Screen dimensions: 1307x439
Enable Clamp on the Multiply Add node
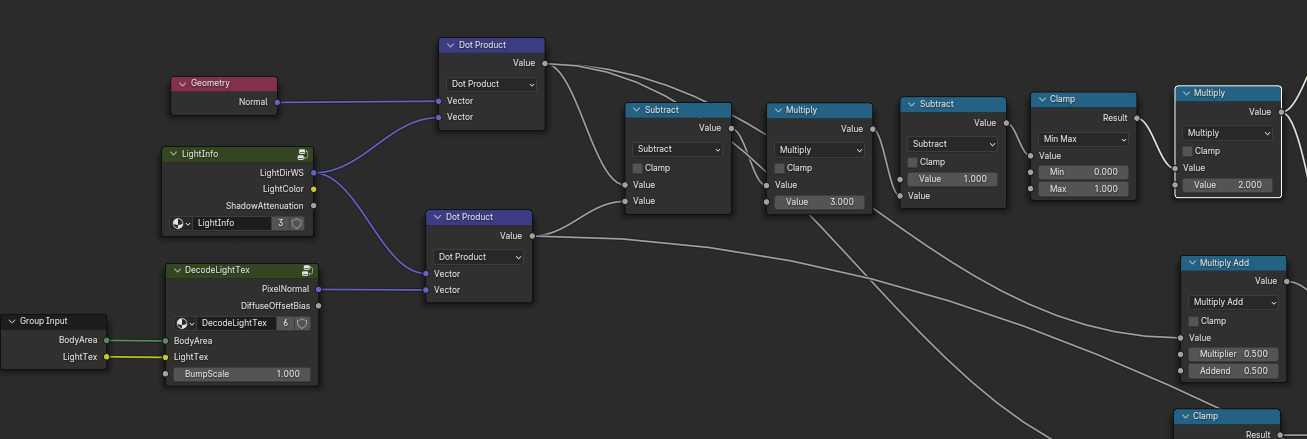point(1193,321)
